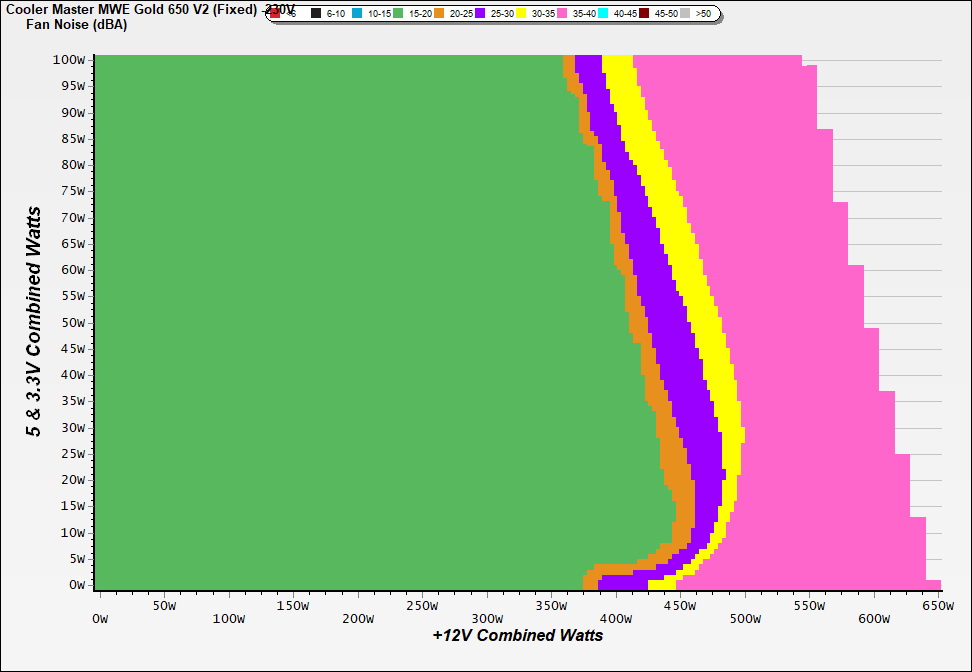
Task: Select the pink 35-40 legend swatch
Action: [x=563, y=14]
